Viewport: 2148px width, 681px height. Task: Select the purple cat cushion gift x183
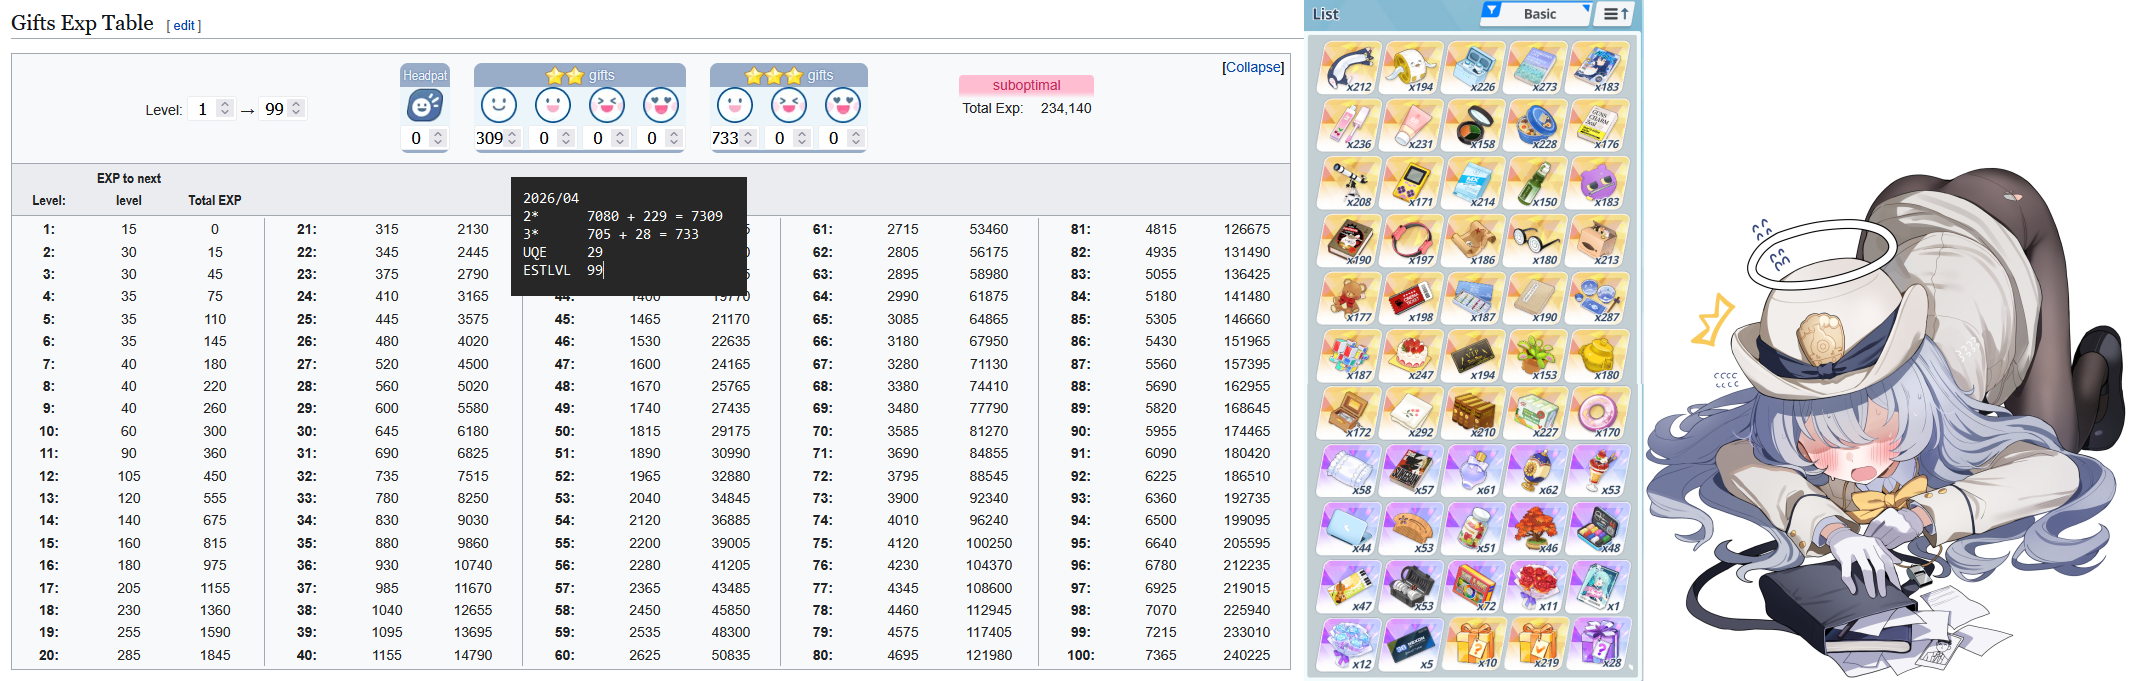click(x=1598, y=183)
